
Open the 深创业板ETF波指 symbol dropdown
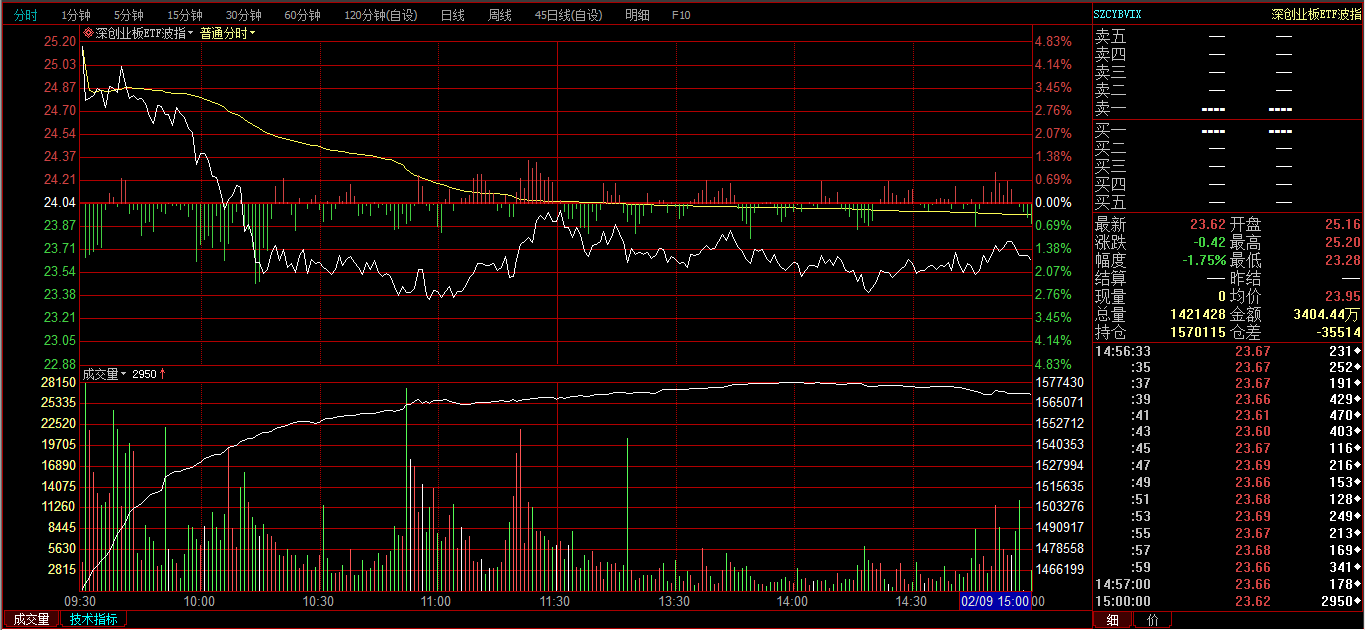[x=193, y=33]
